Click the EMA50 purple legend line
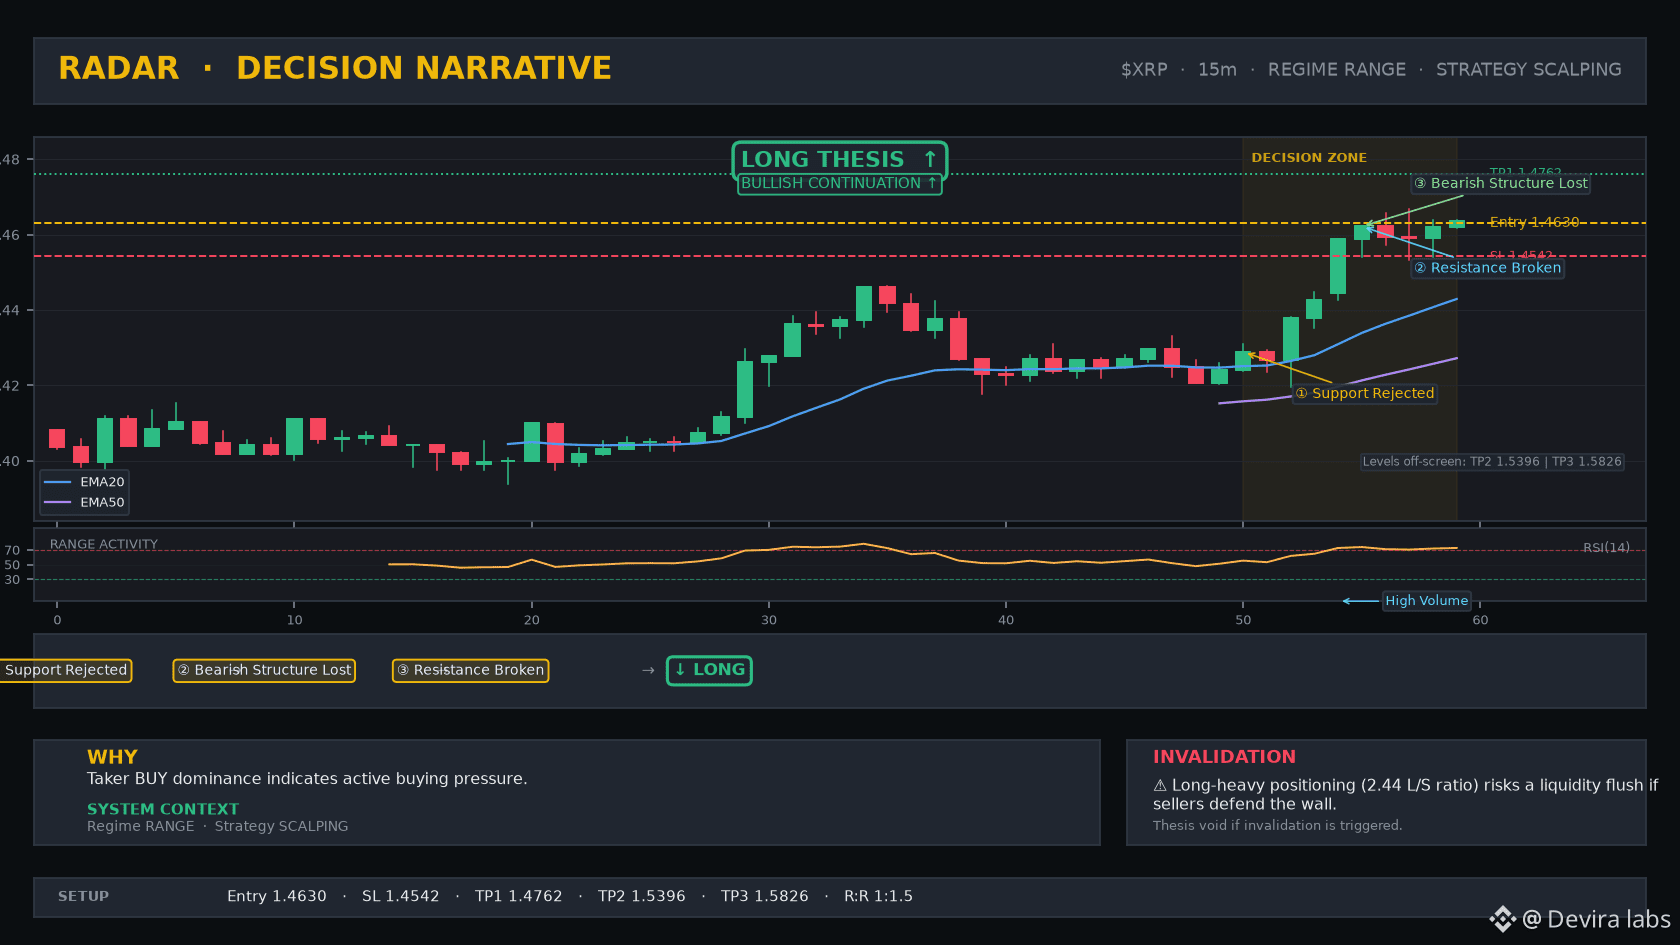The image size is (1680, 945). [58, 502]
